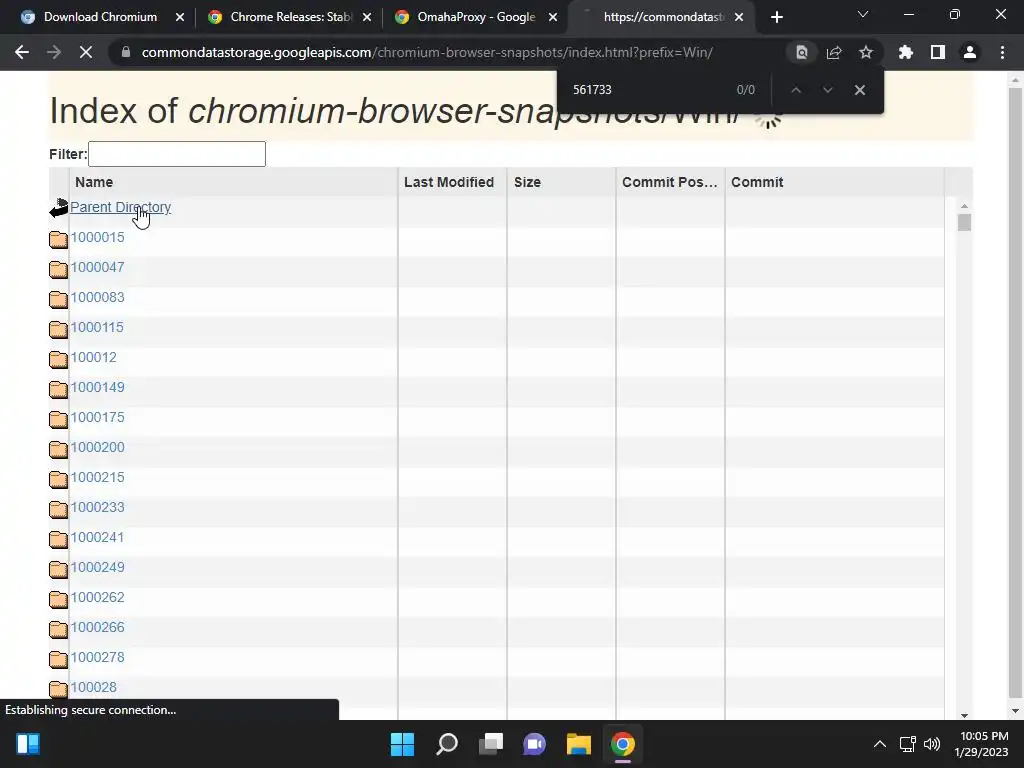Switch to Download Chromium tab
The height and width of the screenshot is (768, 1024).
click(100, 17)
